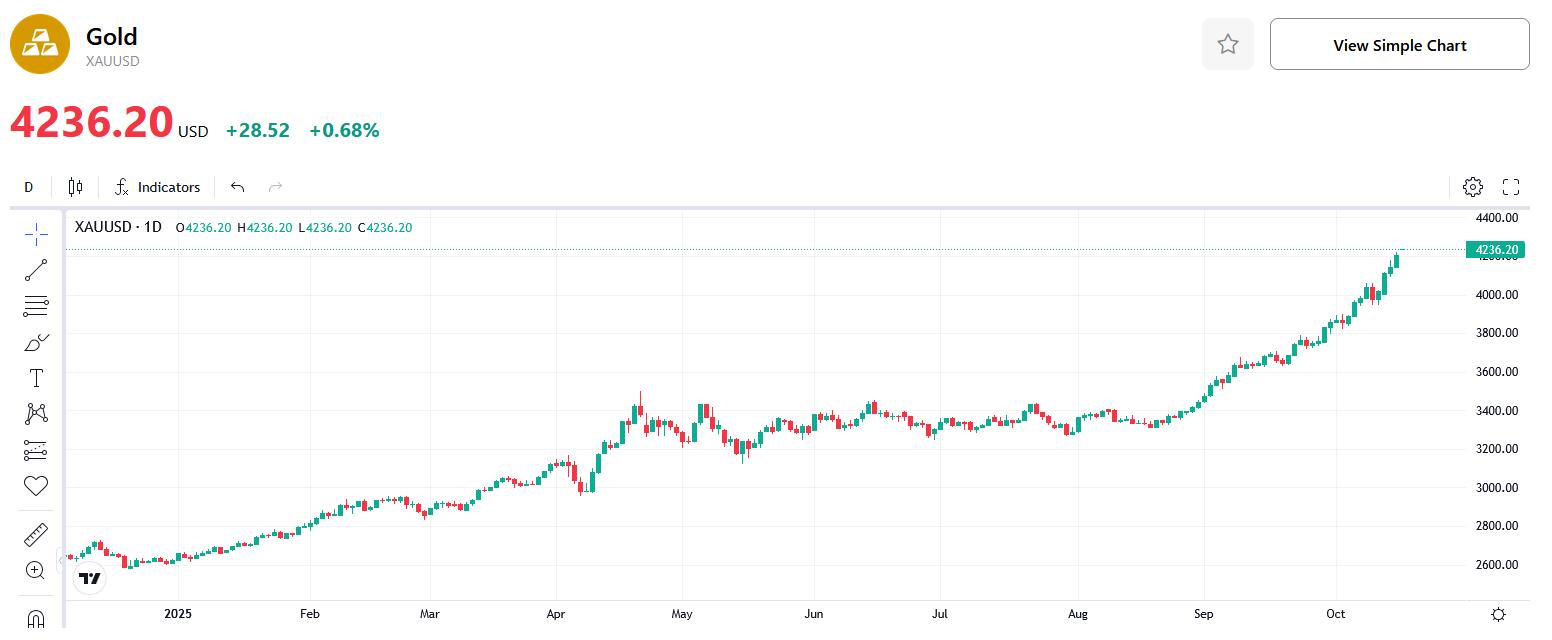
Task: Add Gold to favorites with the star
Action: point(1228,44)
